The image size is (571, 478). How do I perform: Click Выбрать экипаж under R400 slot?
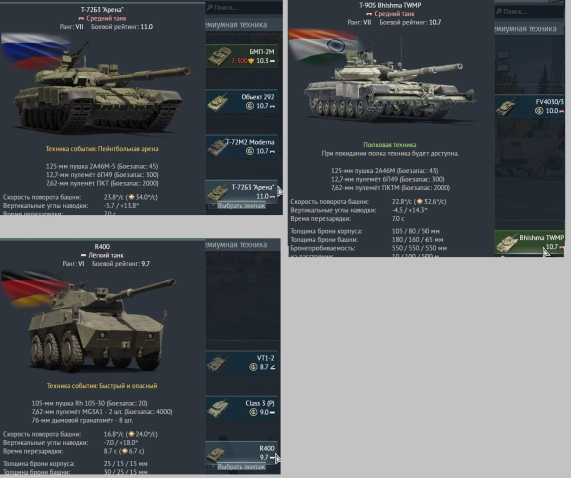click(x=241, y=467)
